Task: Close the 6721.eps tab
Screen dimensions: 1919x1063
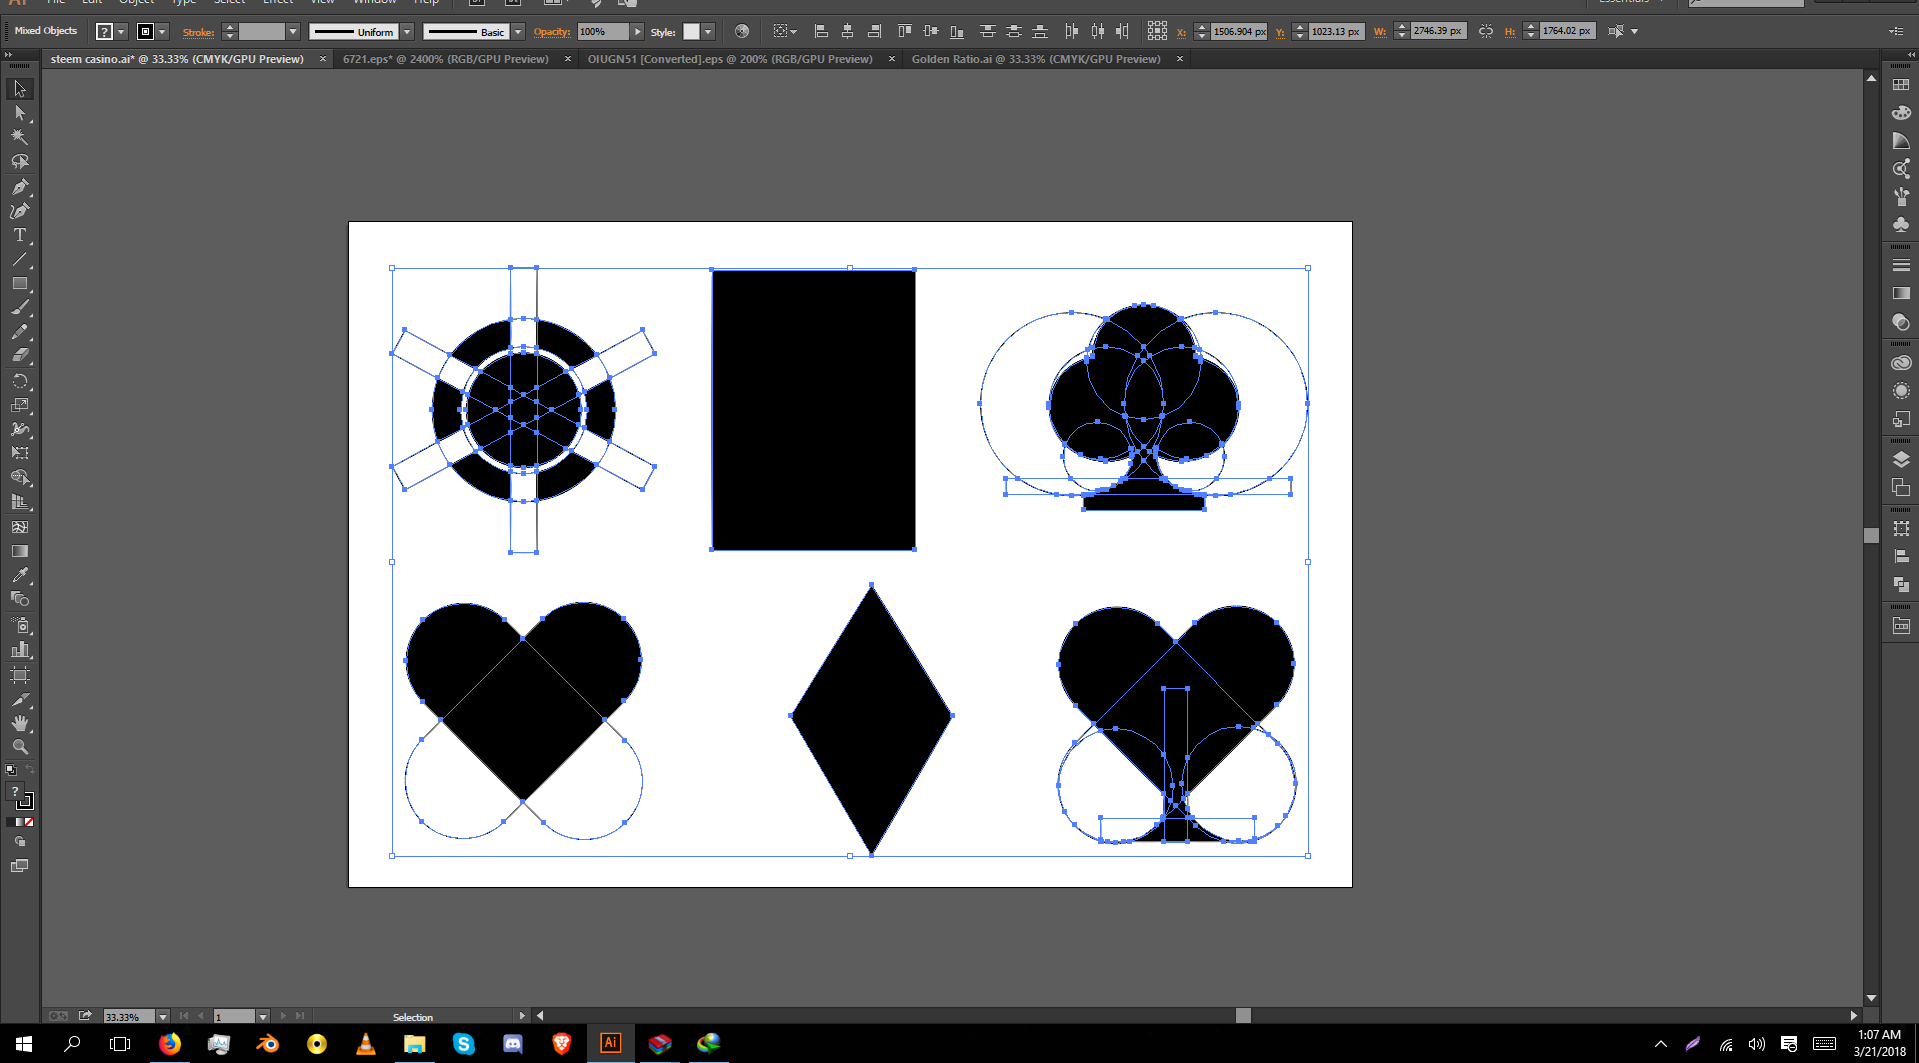Action: pos(568,59)
